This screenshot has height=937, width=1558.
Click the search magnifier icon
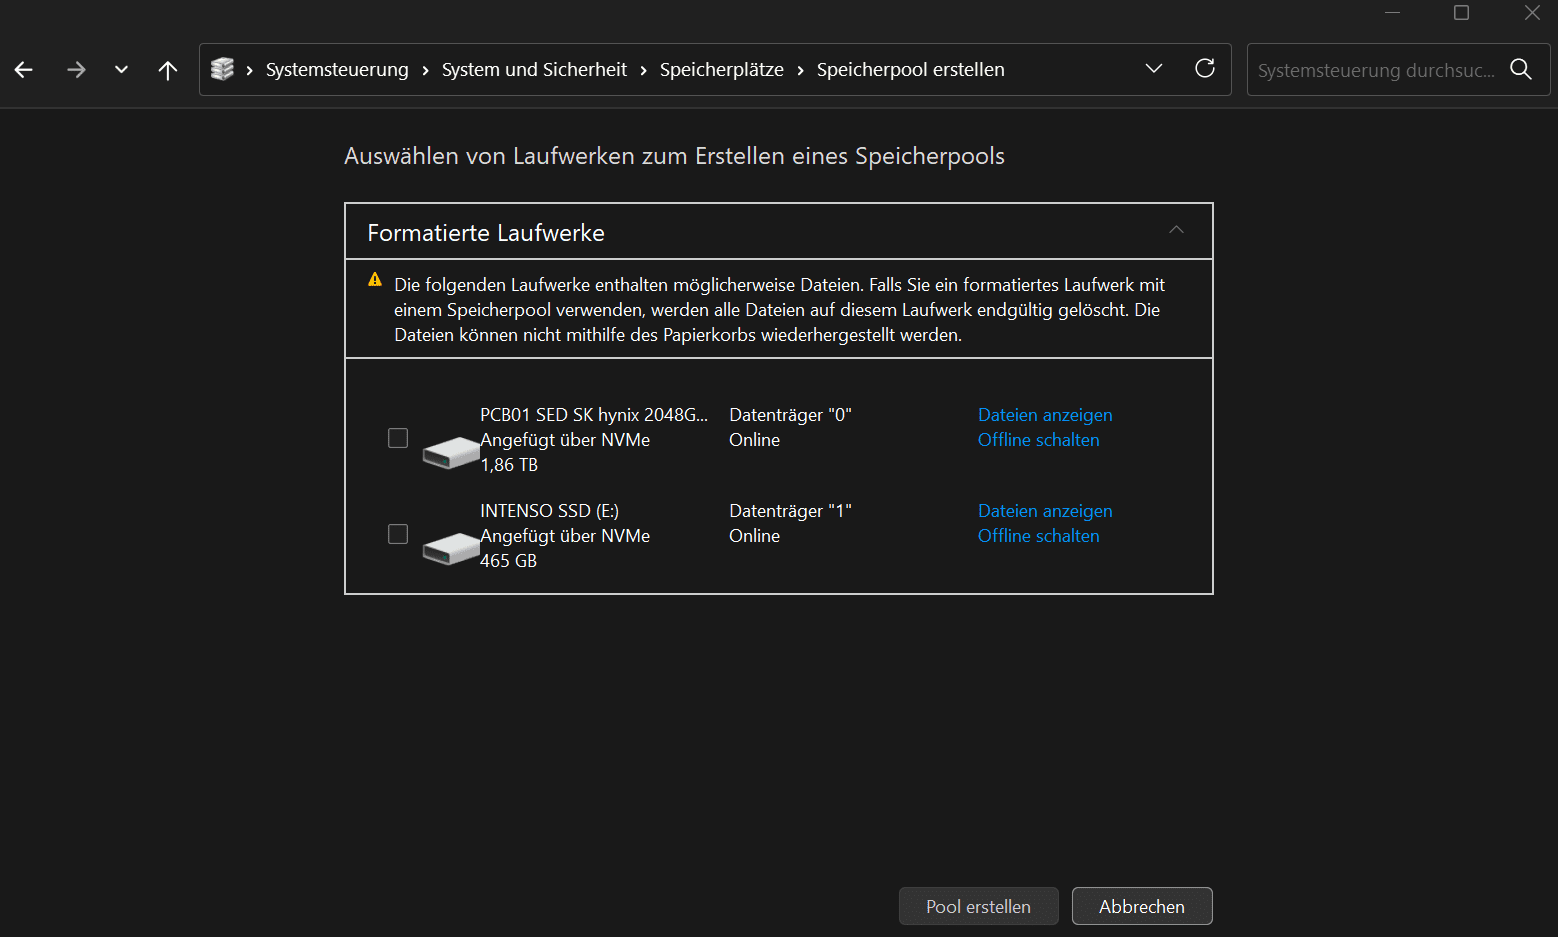point(1521,69)
